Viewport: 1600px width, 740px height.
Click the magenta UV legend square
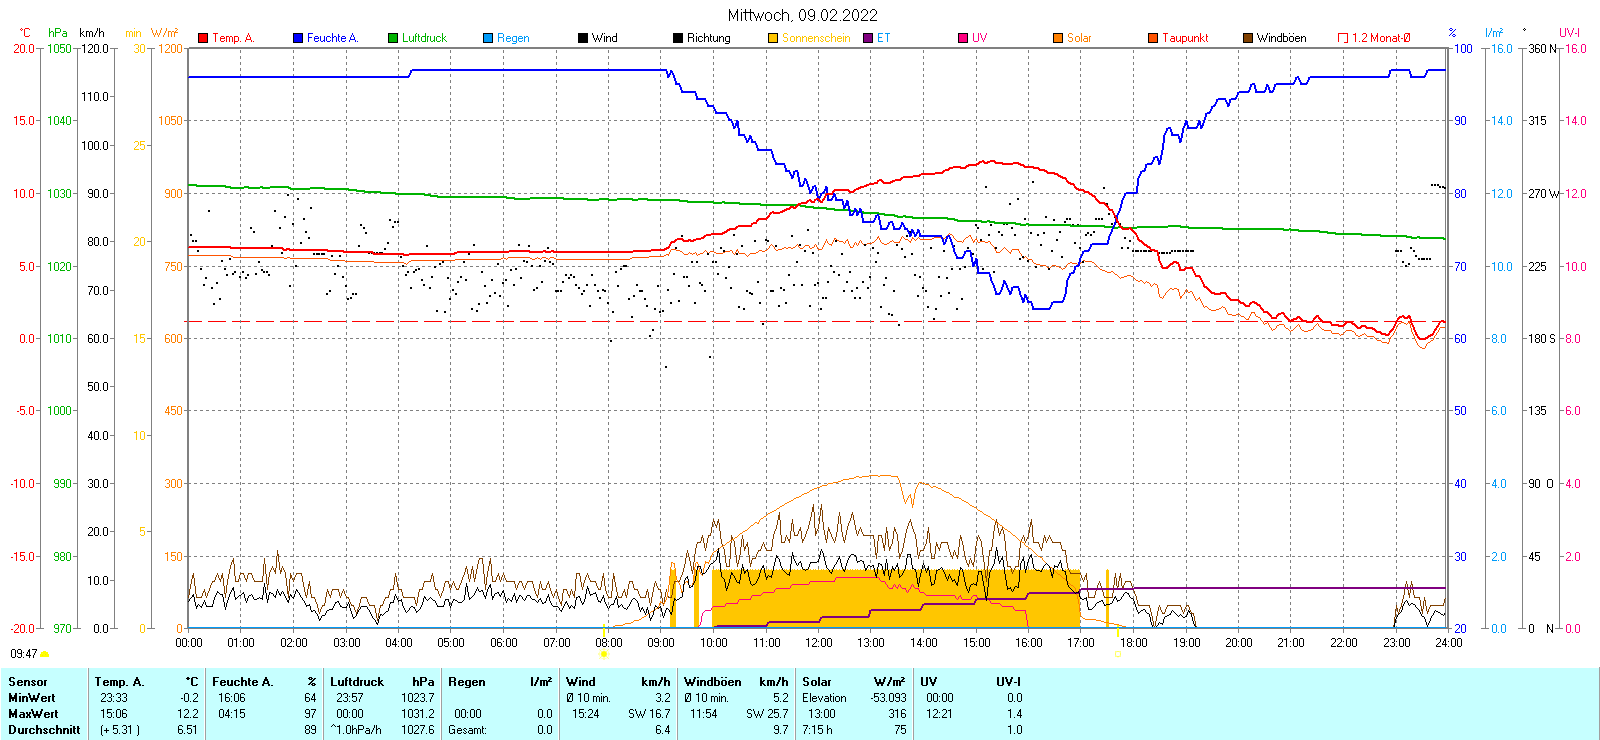(963, 38)
